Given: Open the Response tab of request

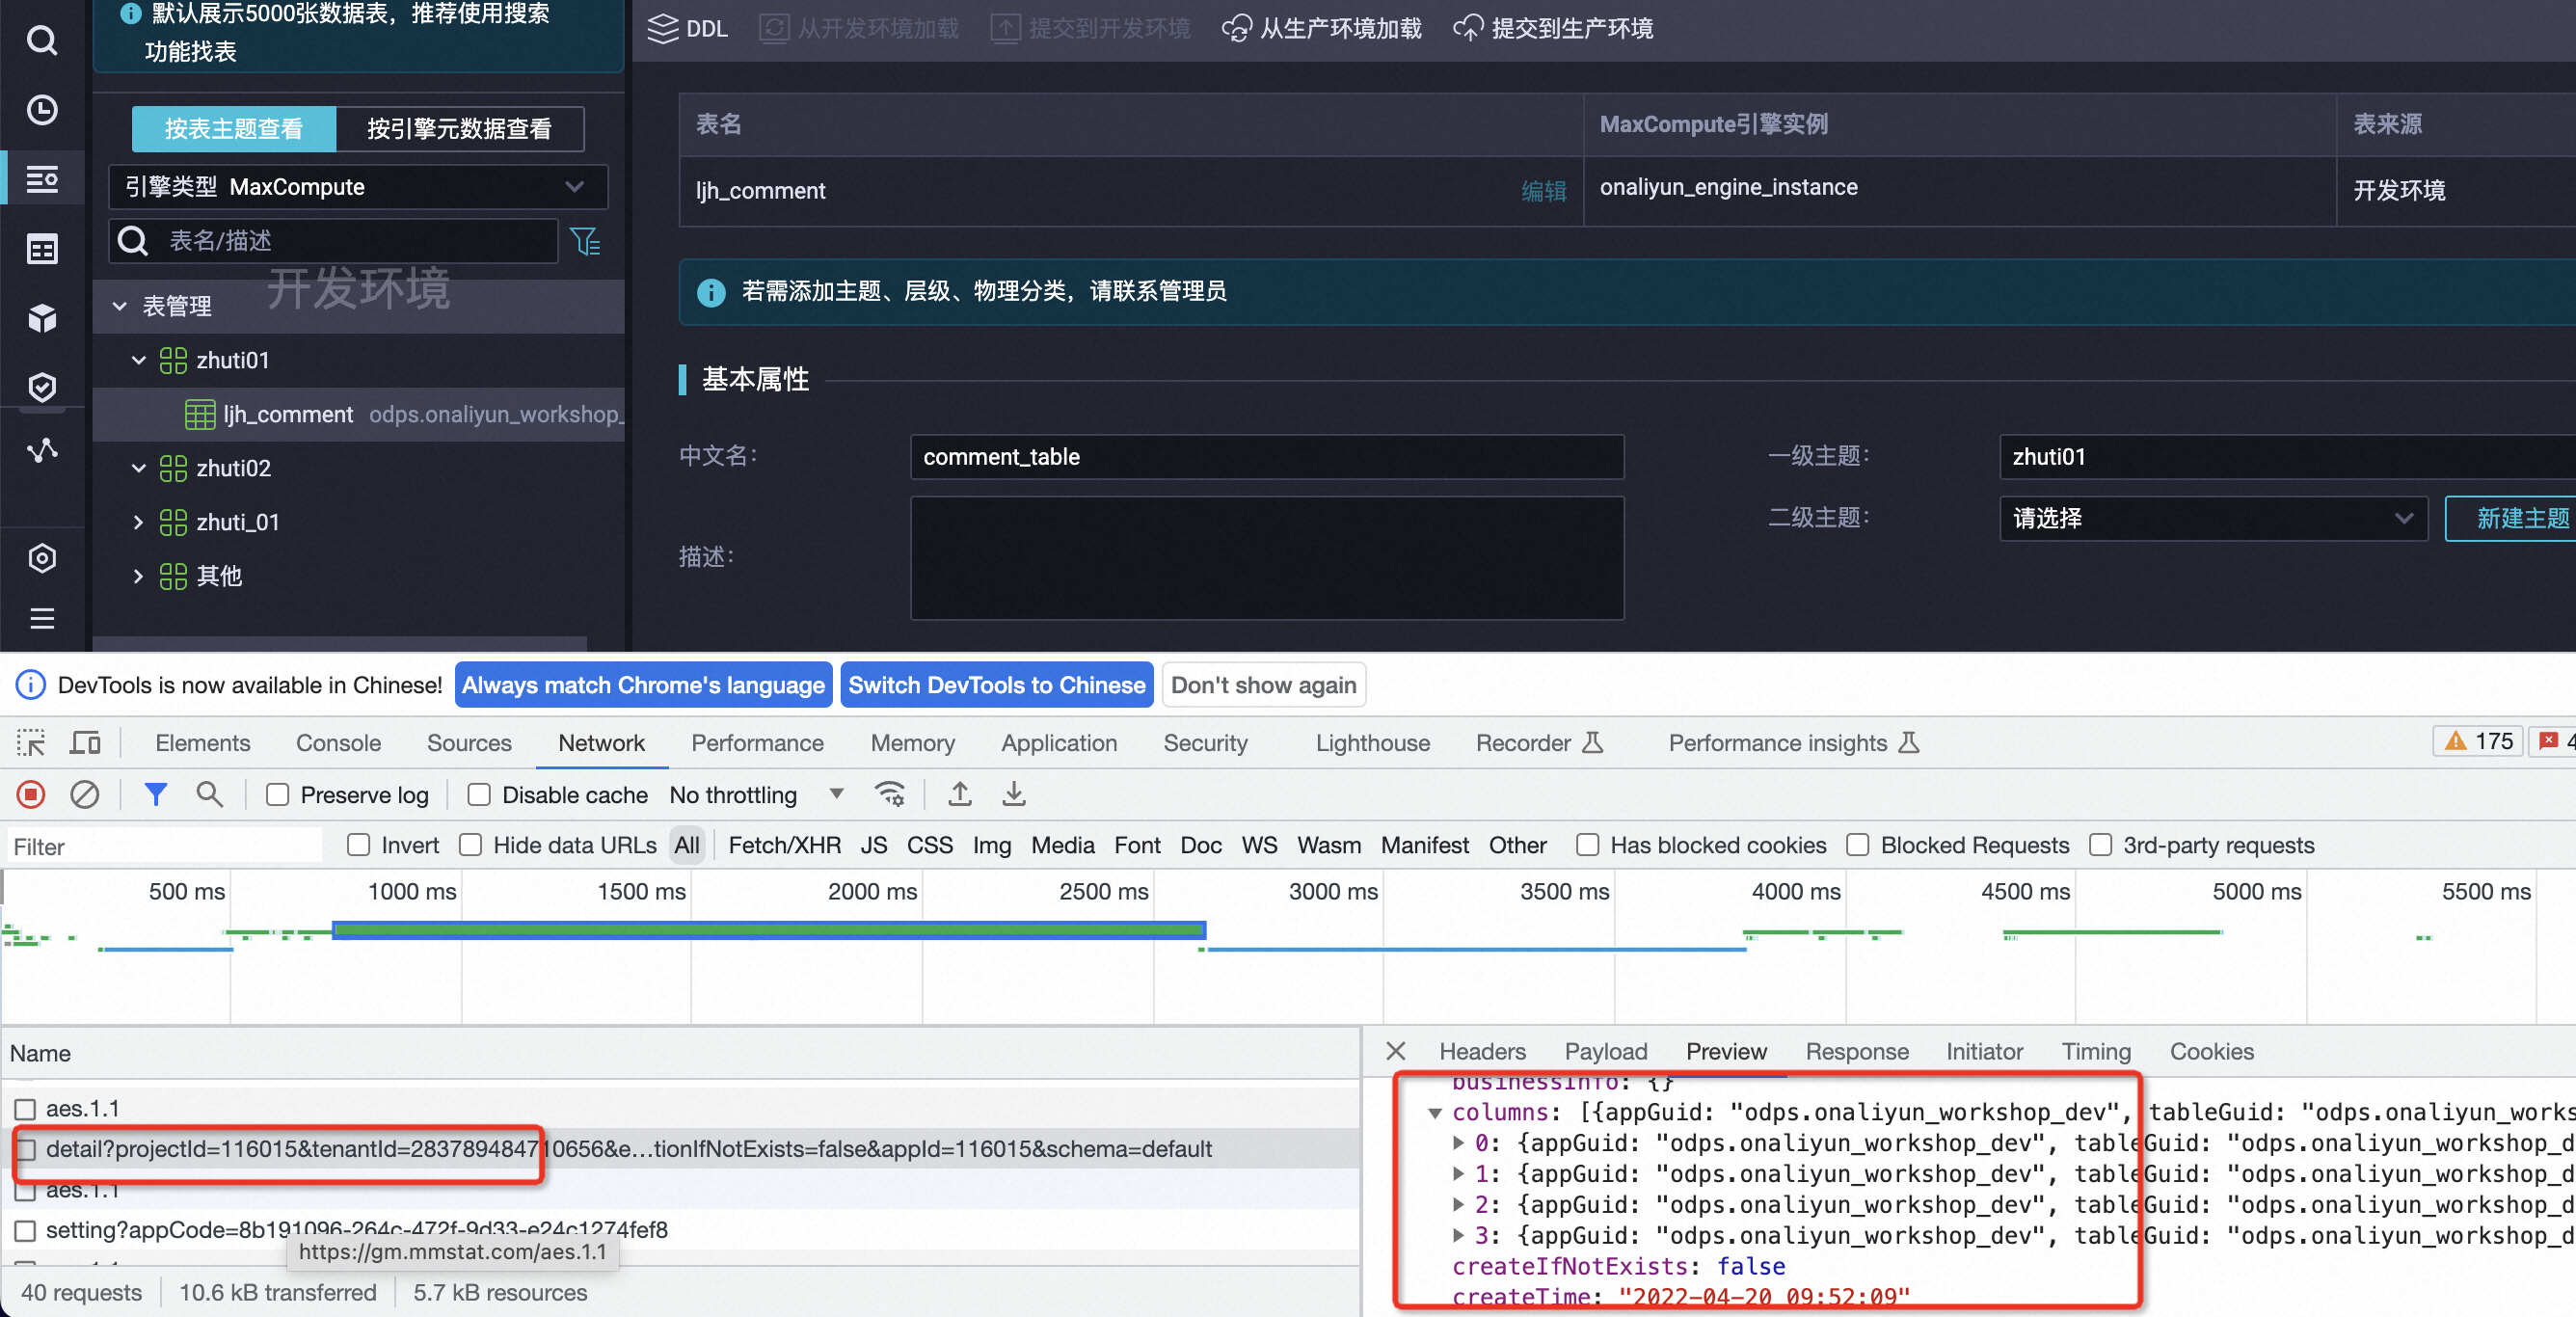Looking at the screenshot, I should point(1856,1051).
